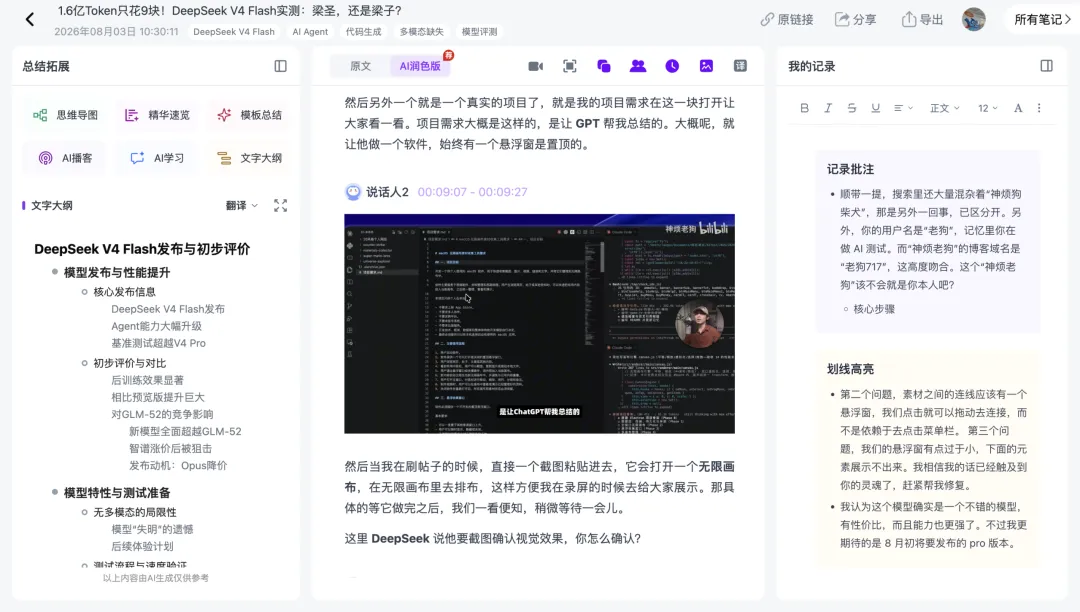Click the AI Agent tag
Image resolution: width=1080 pixels, height=612 pixels.
tap(310, 32)
